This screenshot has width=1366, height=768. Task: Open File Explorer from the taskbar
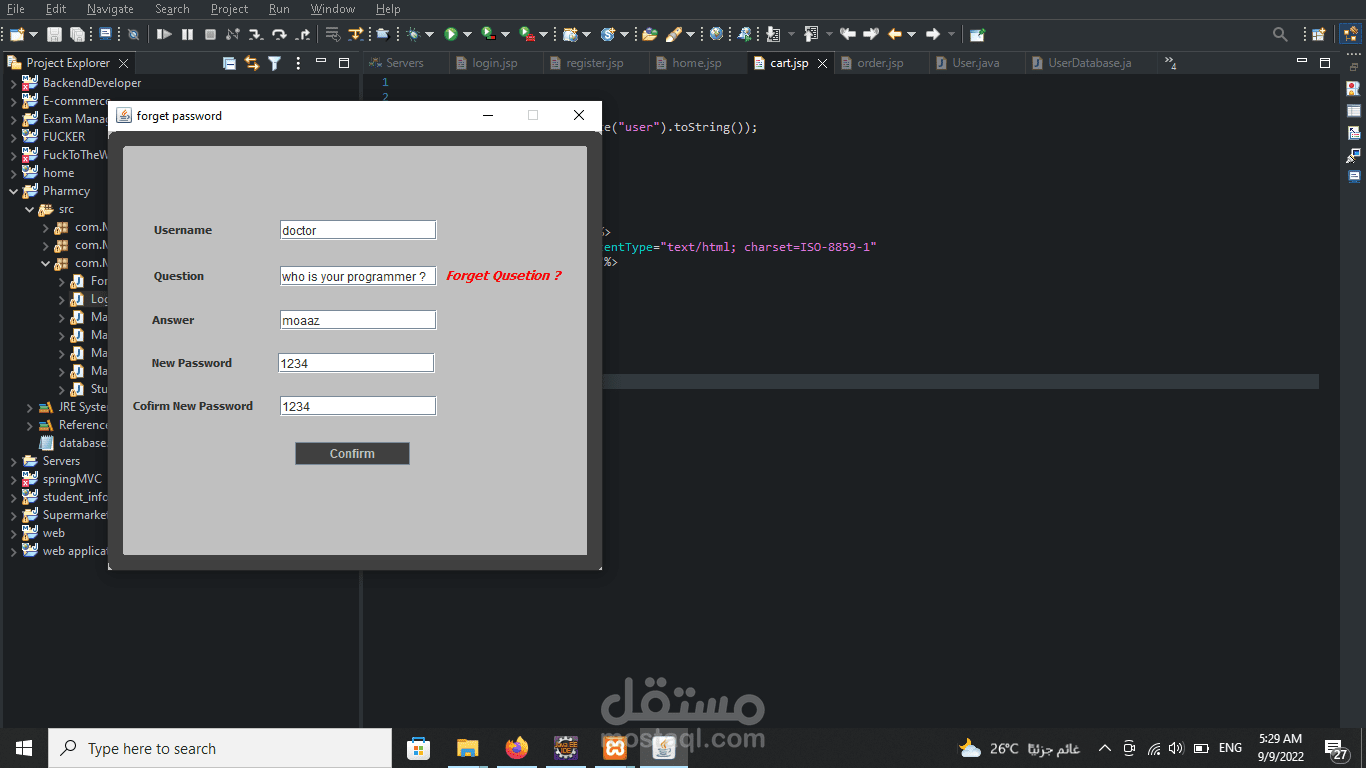coord(468,748)
